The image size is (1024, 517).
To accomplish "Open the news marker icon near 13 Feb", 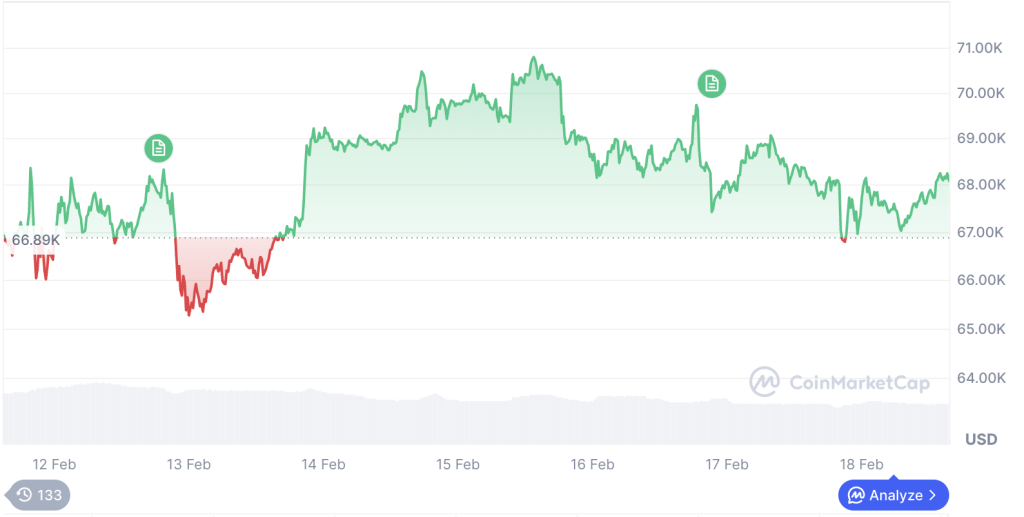I will pos(158,148).
